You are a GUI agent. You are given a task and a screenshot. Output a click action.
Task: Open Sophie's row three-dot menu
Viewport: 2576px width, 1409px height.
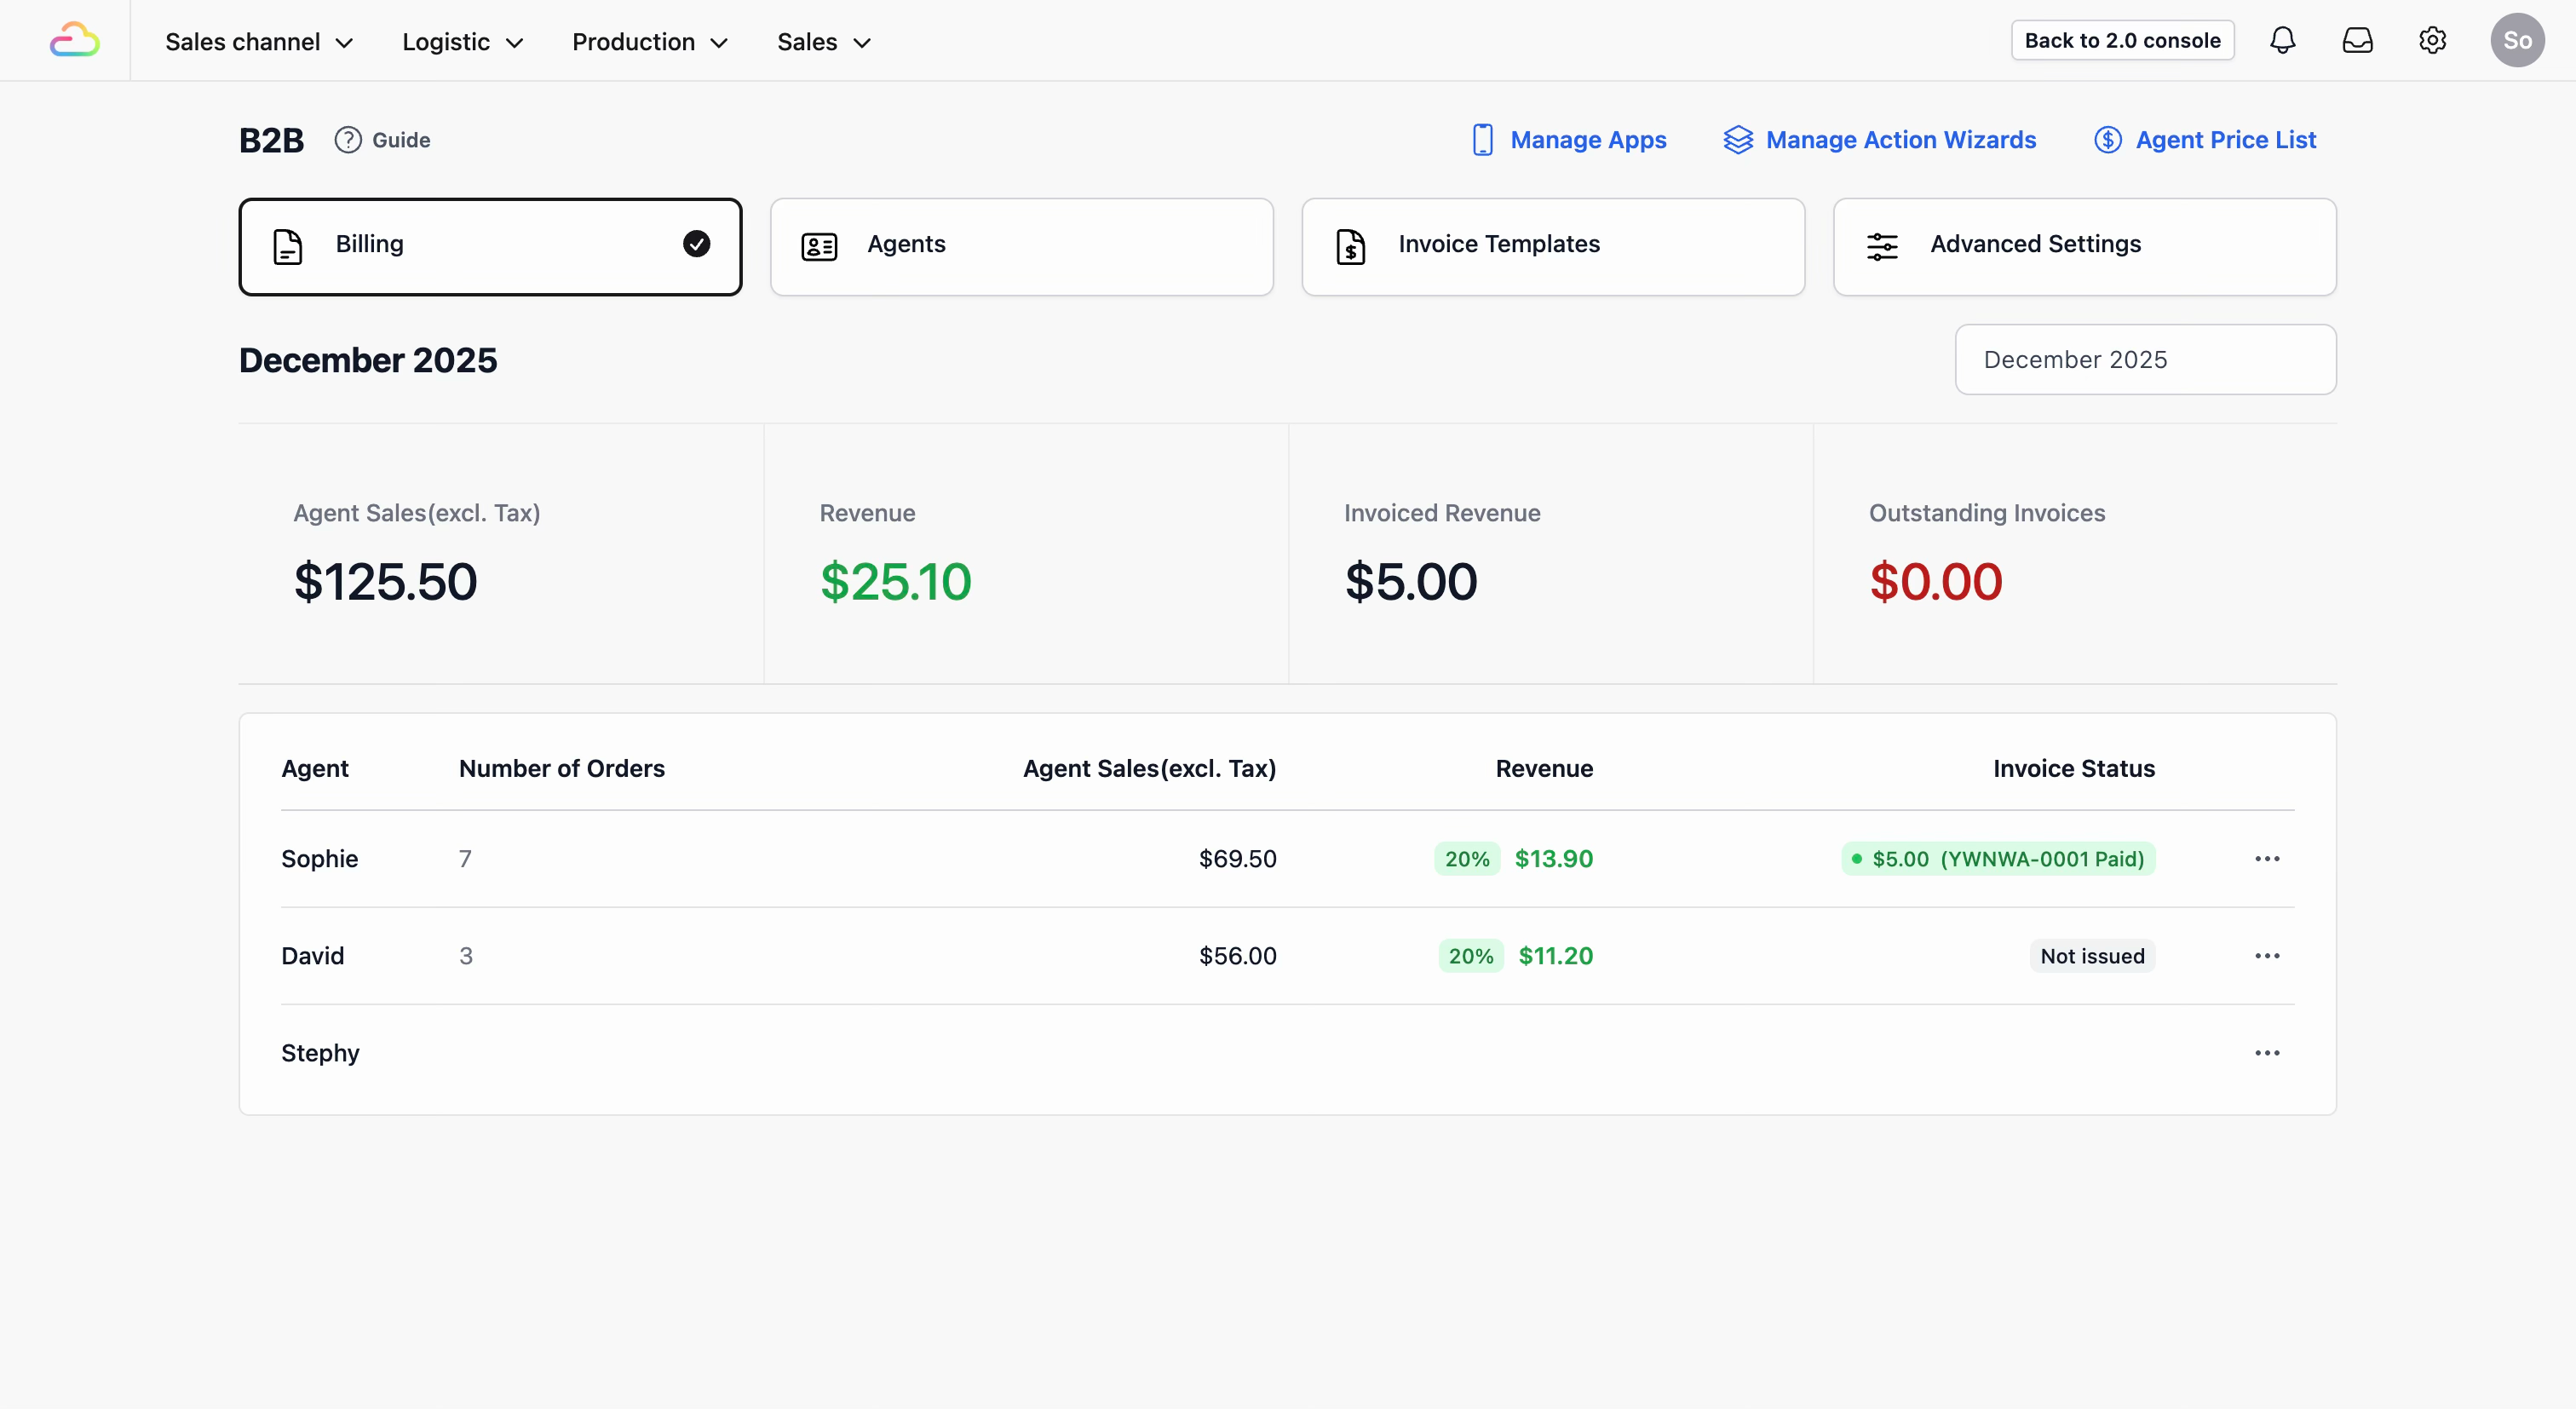(2266, 859)
